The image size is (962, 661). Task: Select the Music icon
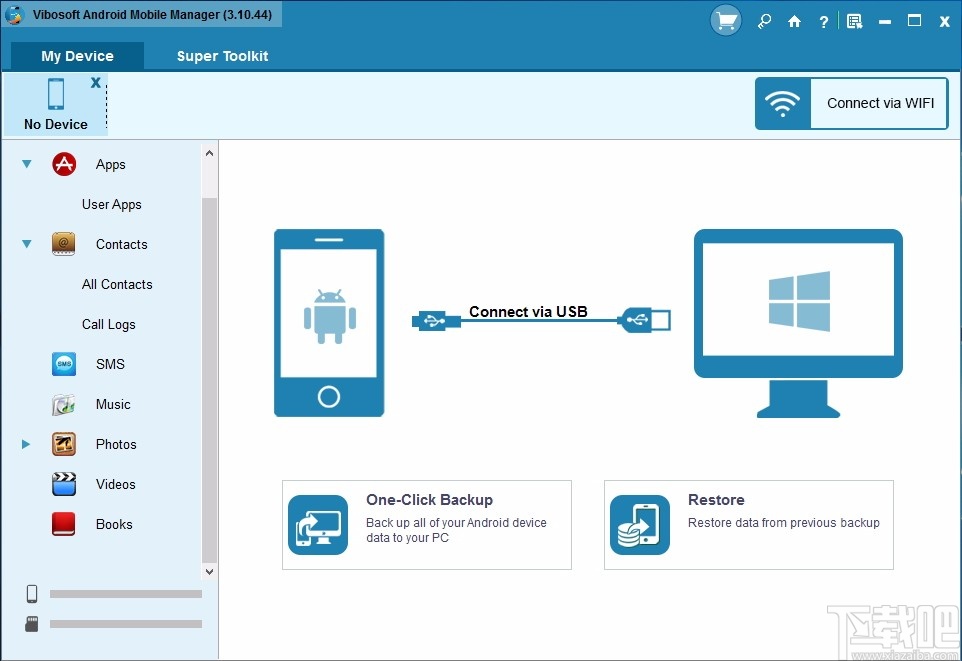63,404
